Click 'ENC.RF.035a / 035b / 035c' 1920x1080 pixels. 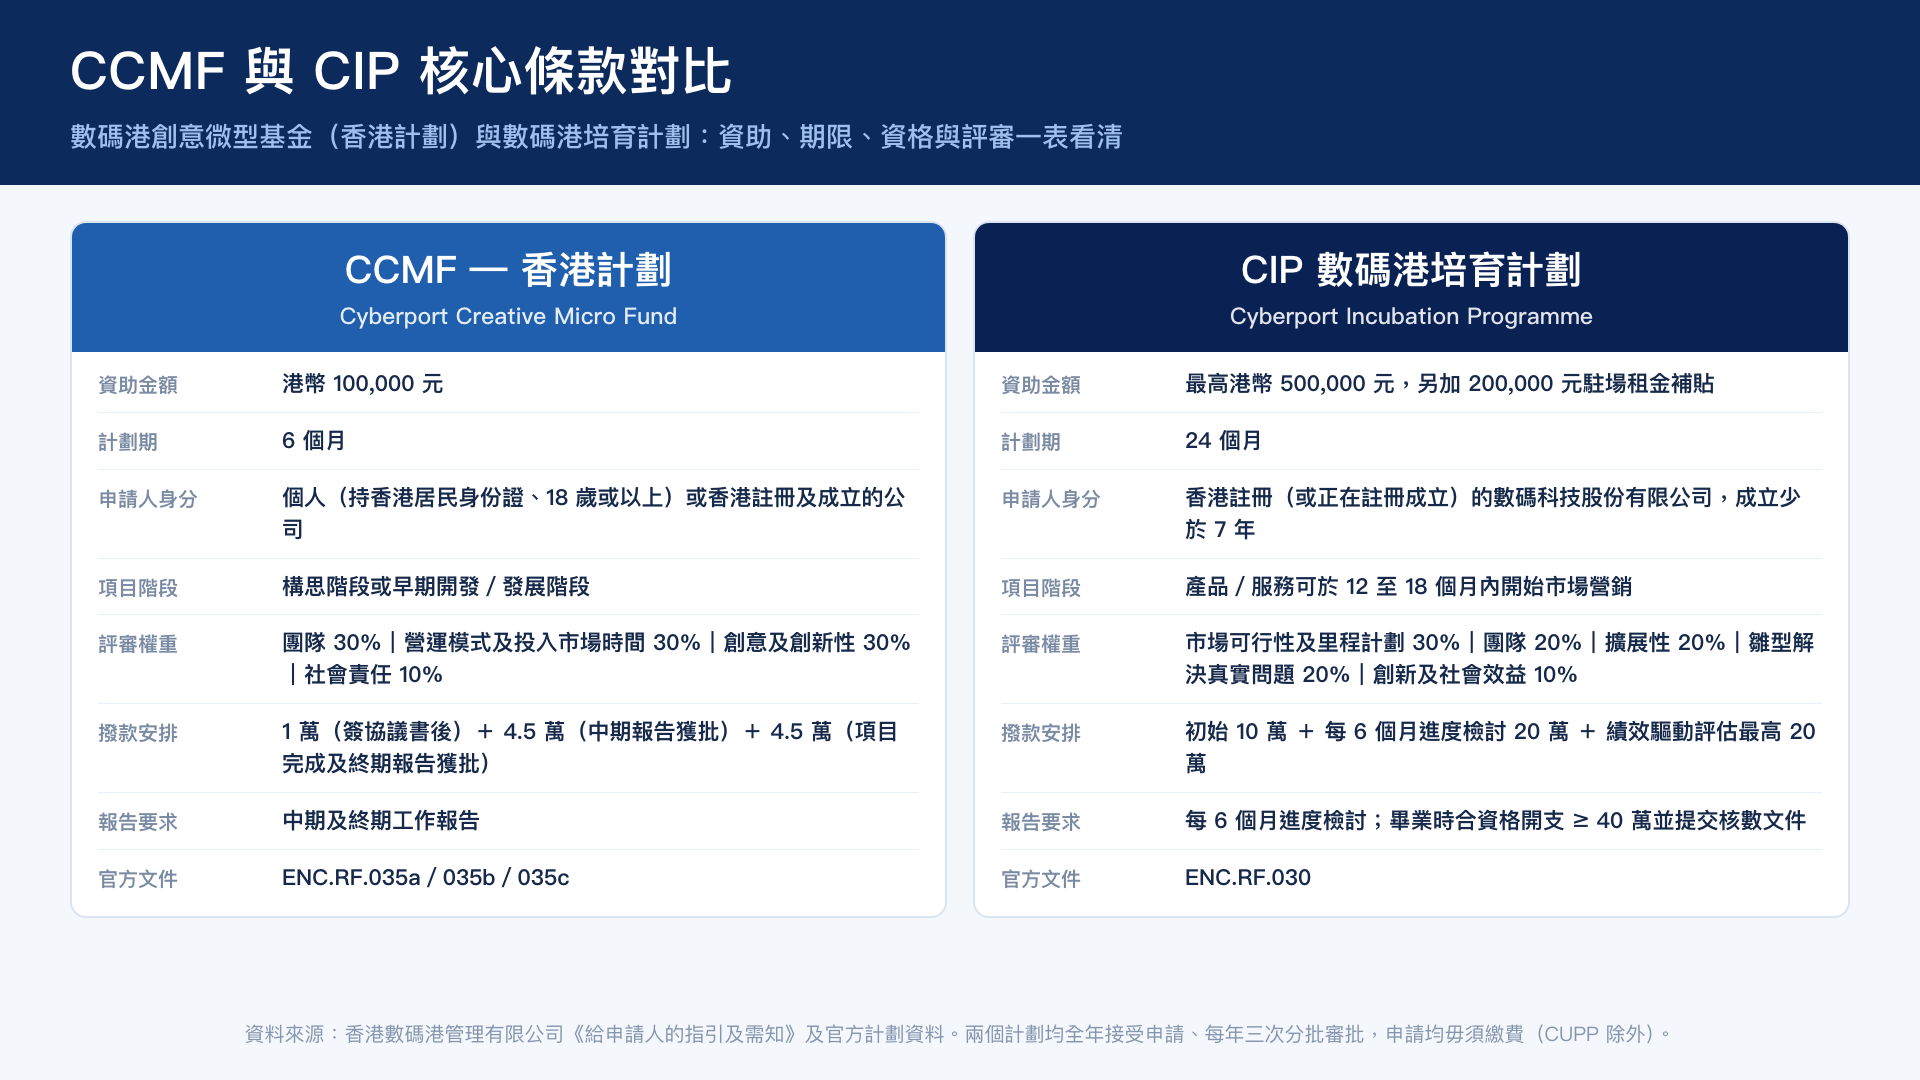point(425,878)
